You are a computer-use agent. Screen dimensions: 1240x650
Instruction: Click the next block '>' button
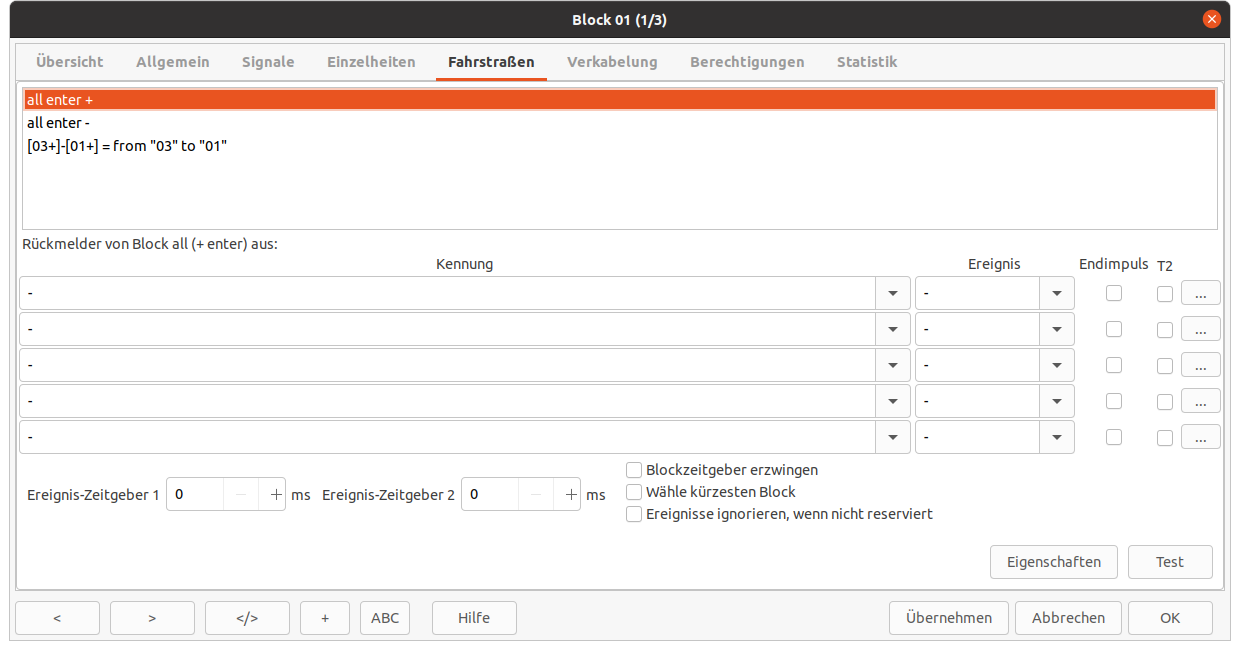coord(152,618)
